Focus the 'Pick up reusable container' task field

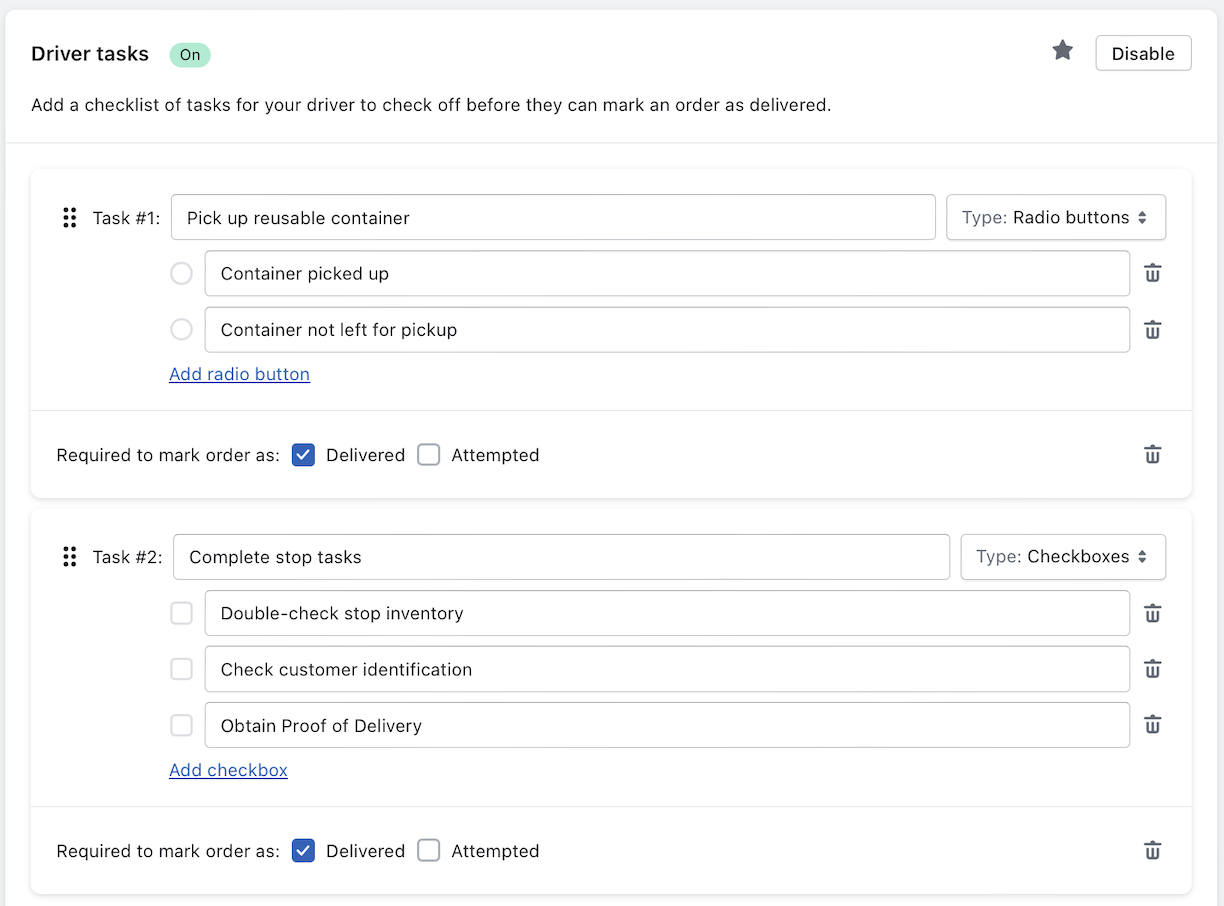click(553, 217)
